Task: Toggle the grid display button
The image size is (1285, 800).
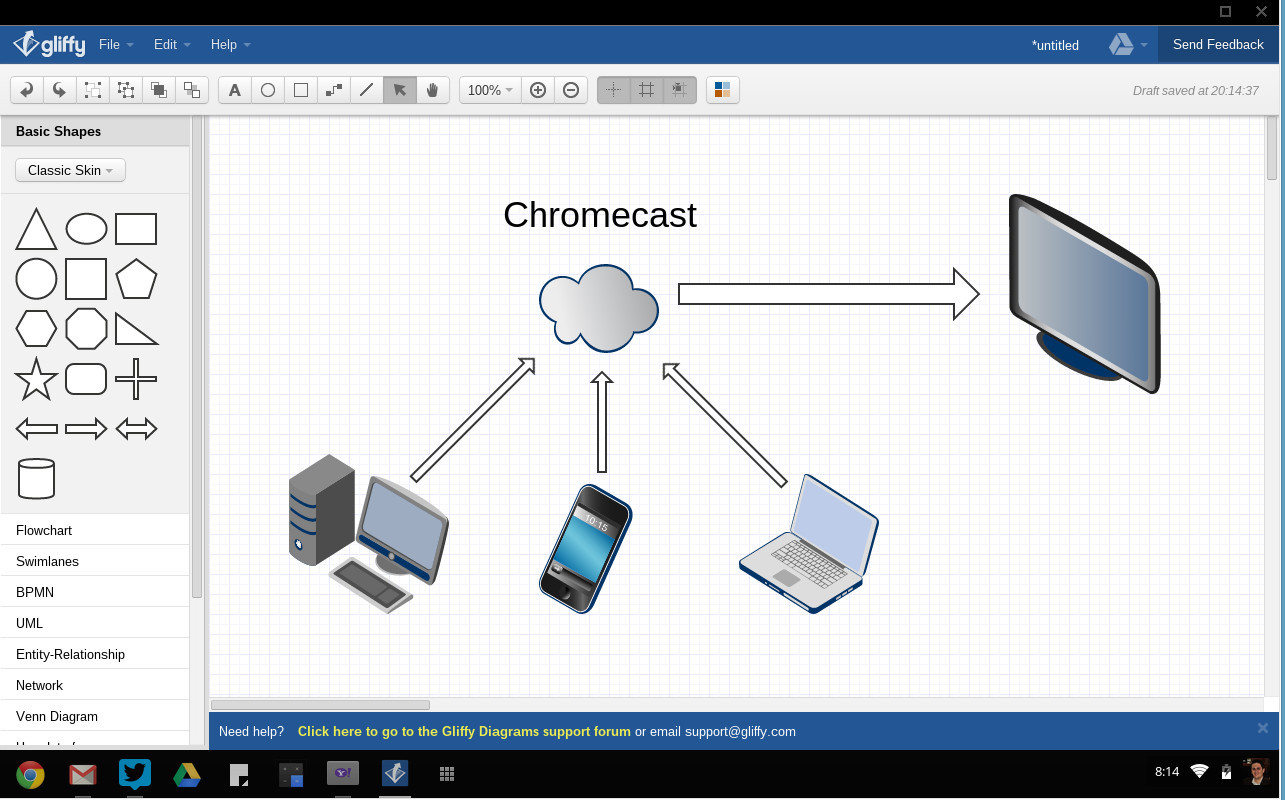Action: [x=647, y=90]
